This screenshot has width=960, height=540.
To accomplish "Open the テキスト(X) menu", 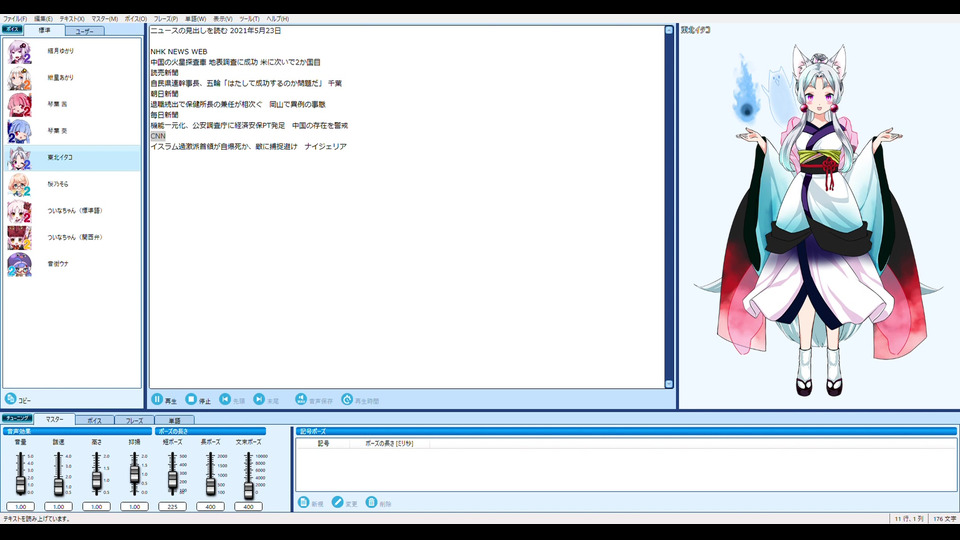I will (72, 19).
